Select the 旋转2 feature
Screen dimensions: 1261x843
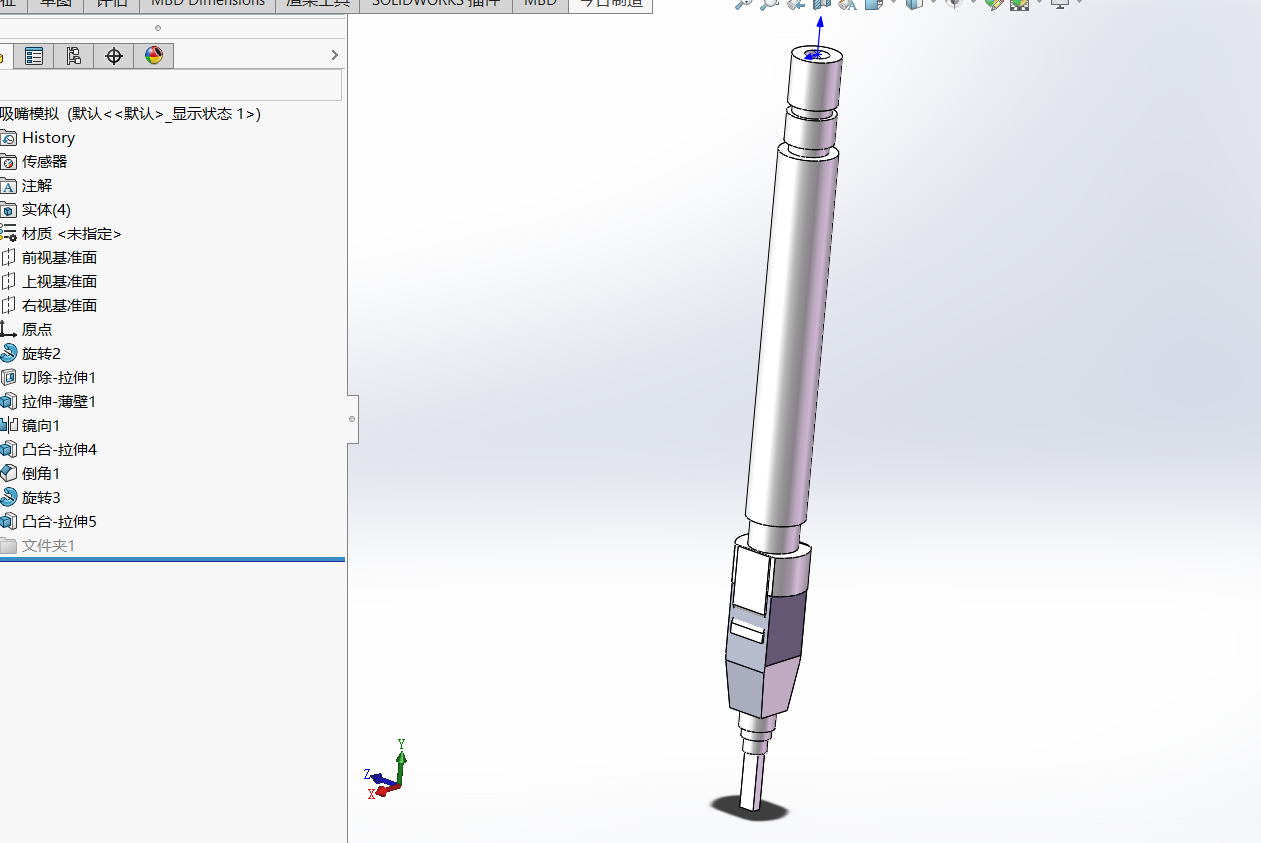(41, 354)
